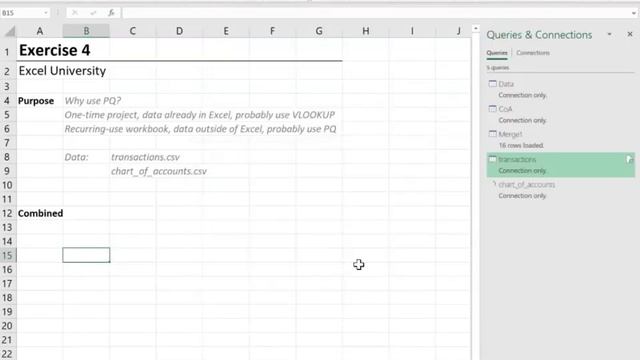Image resolution: width=640 pixels, height=360 pixels.
Task: Click the preview sheet icon on transactions row
Action: pyautogui.click(x=629, y=160)
